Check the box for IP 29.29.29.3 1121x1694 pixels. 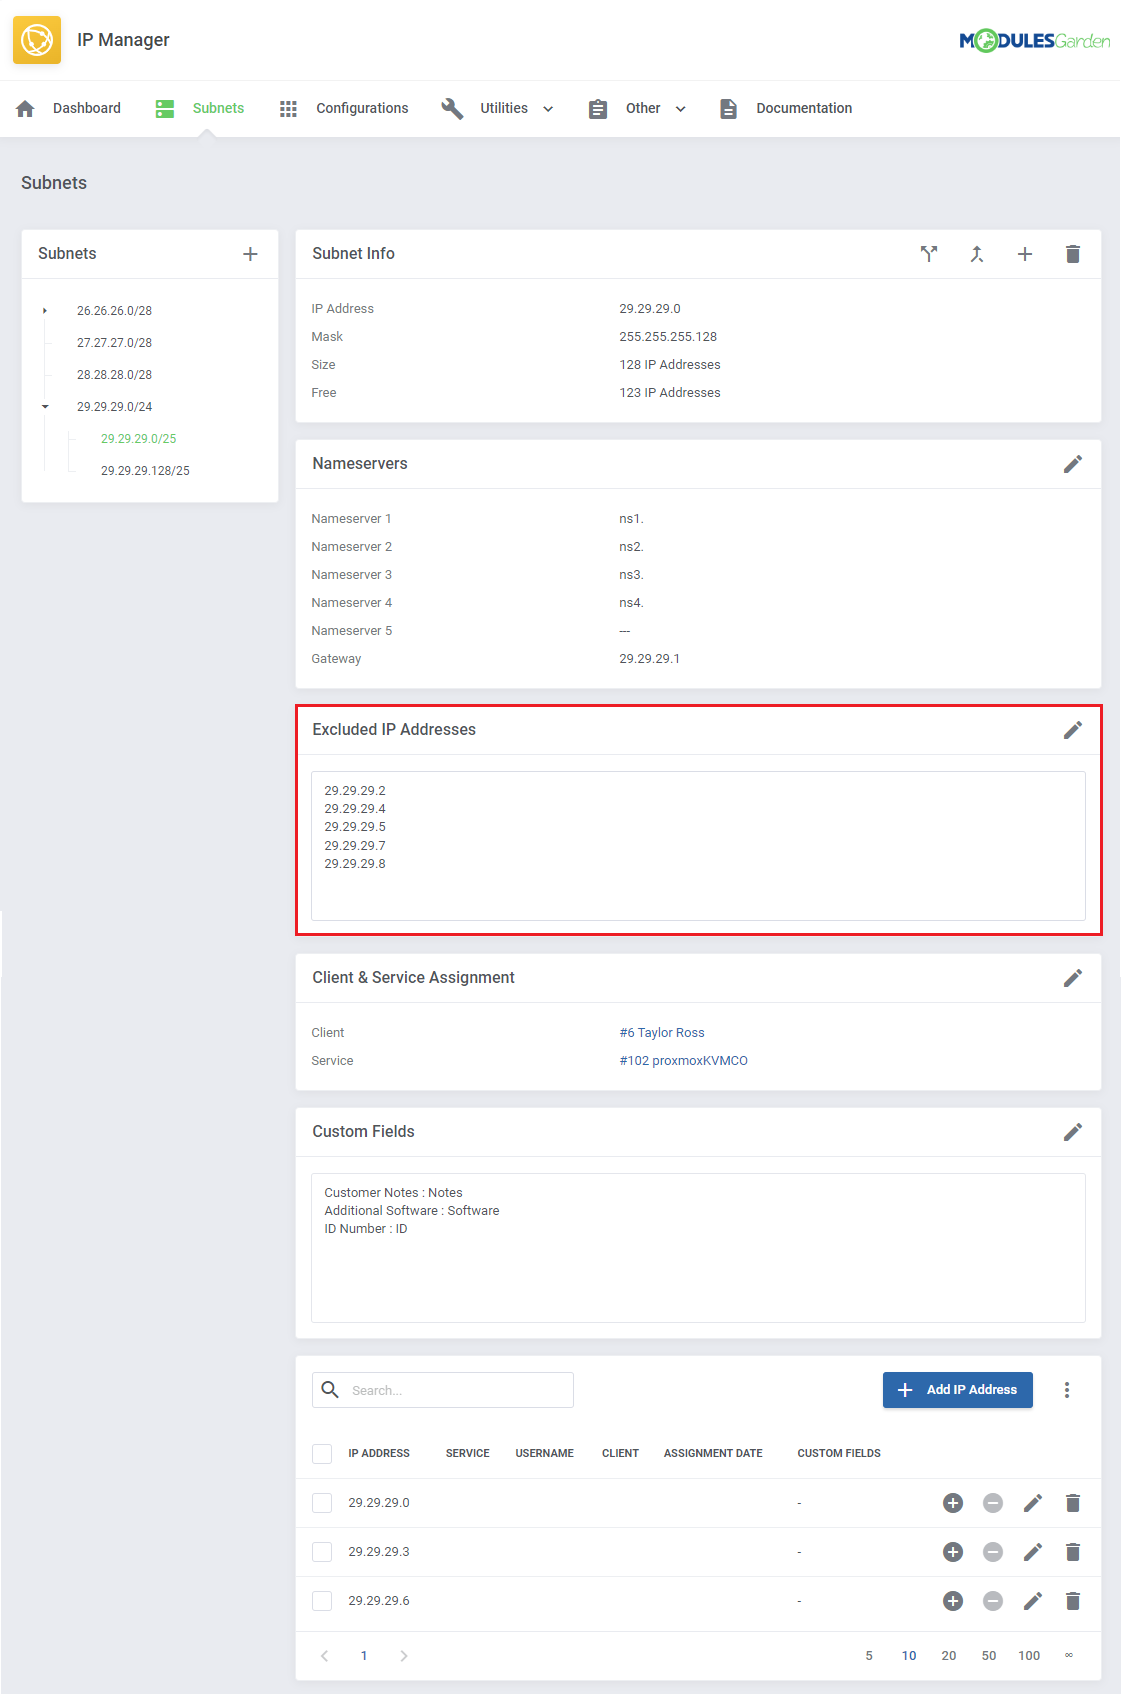pyautogui.click(x=322, y=1552)
